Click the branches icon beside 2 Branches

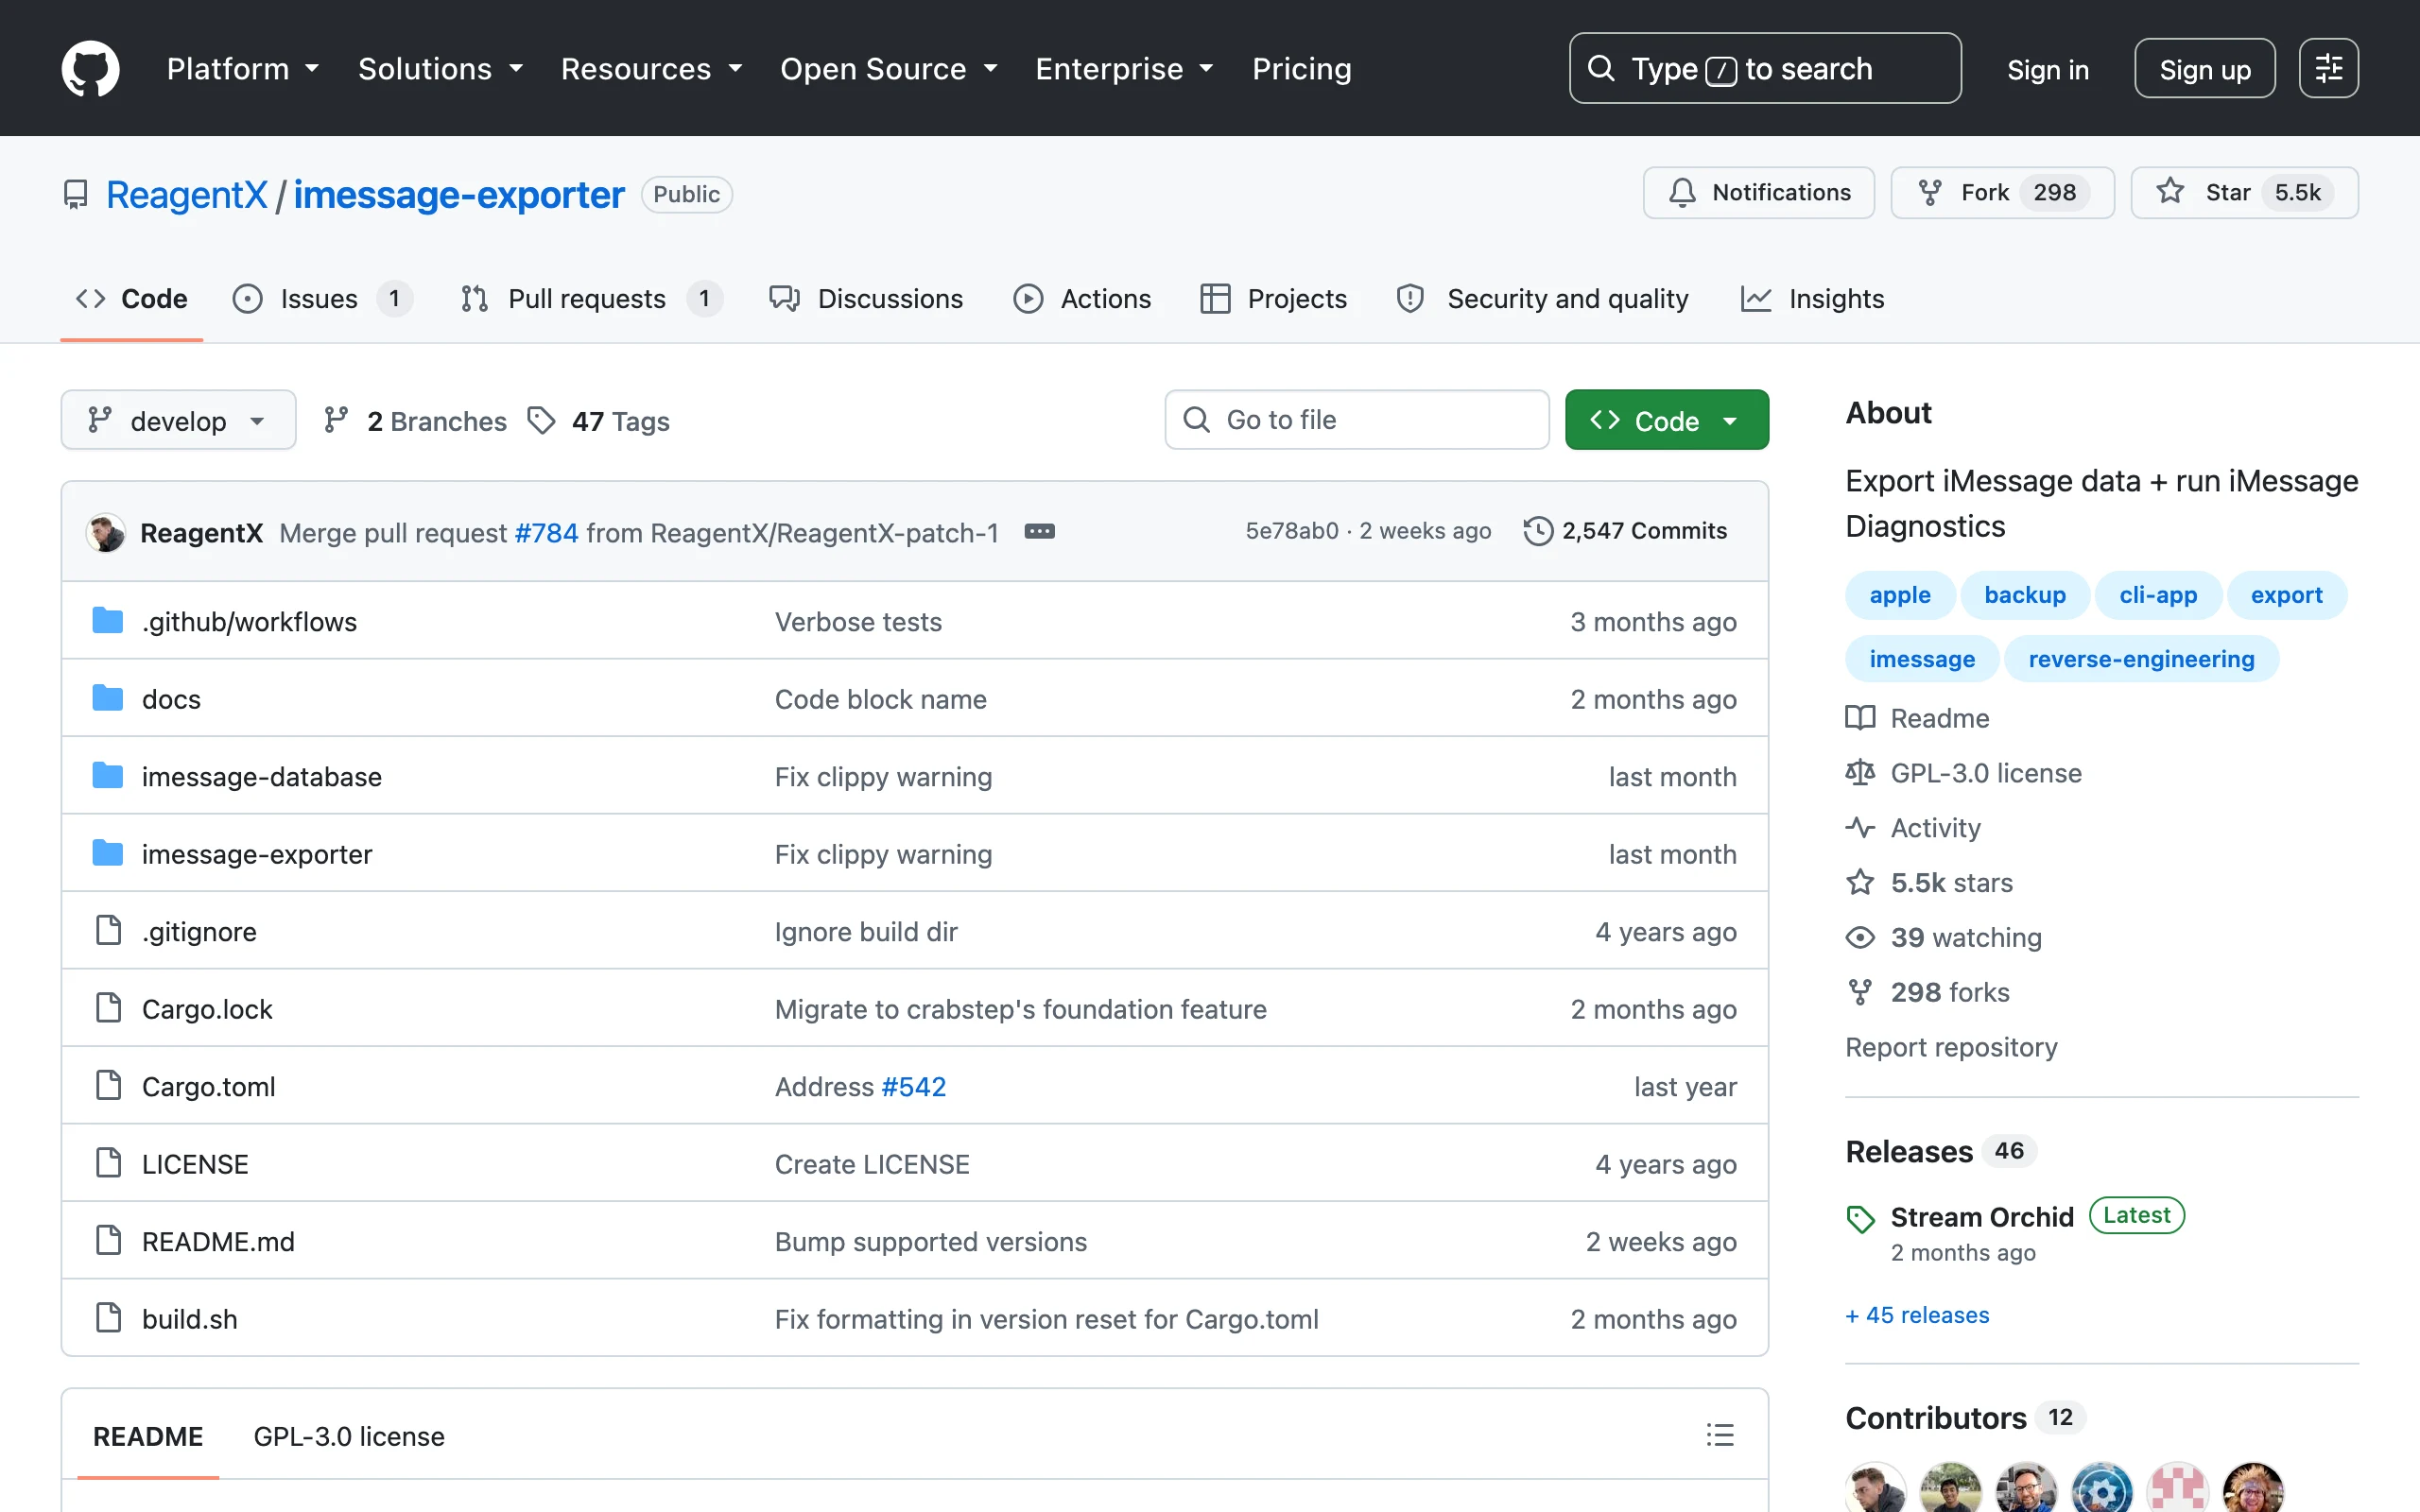[x=336, y=420]
